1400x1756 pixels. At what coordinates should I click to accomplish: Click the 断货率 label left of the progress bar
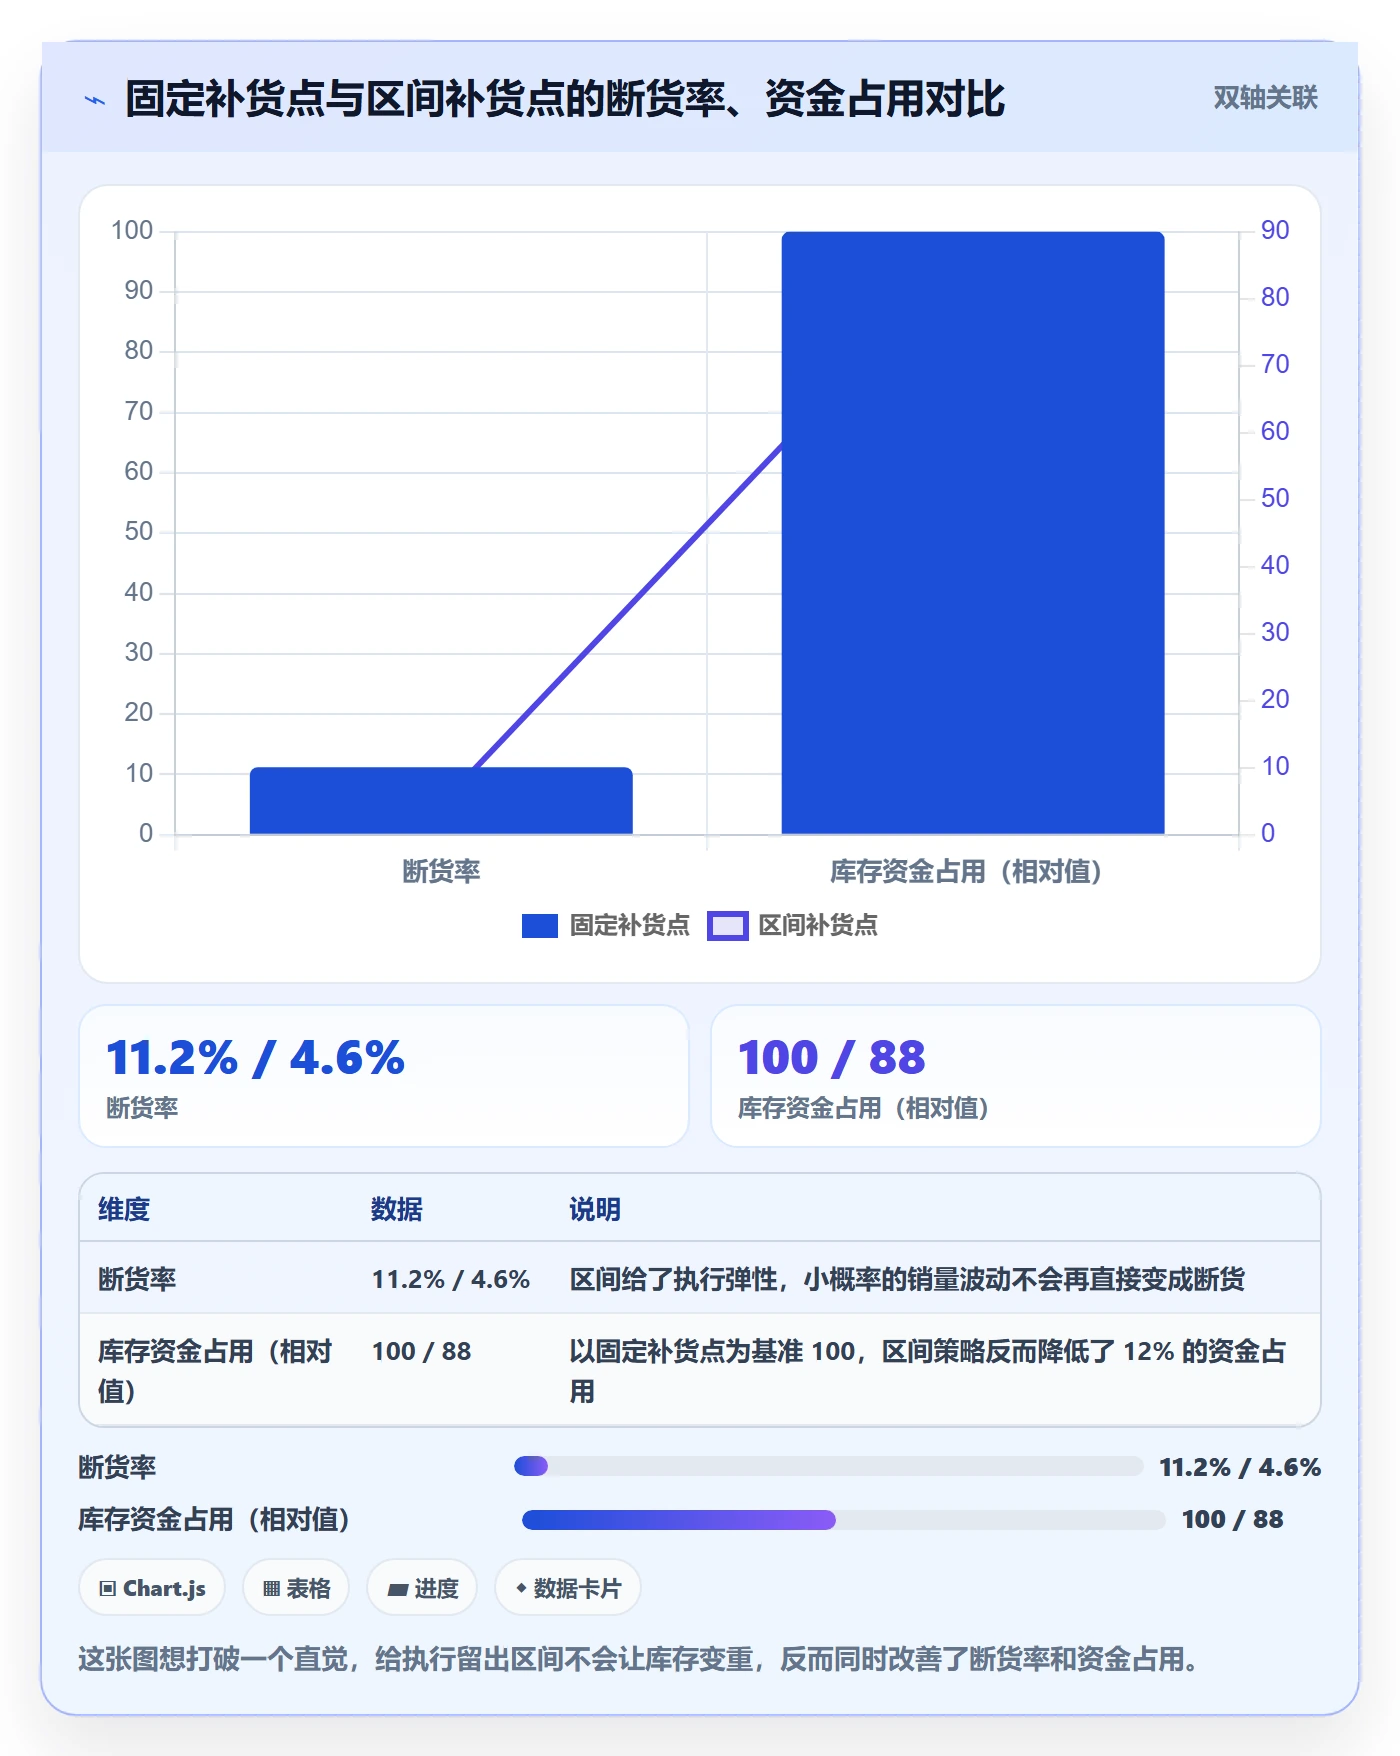(x=117, y=1467)
